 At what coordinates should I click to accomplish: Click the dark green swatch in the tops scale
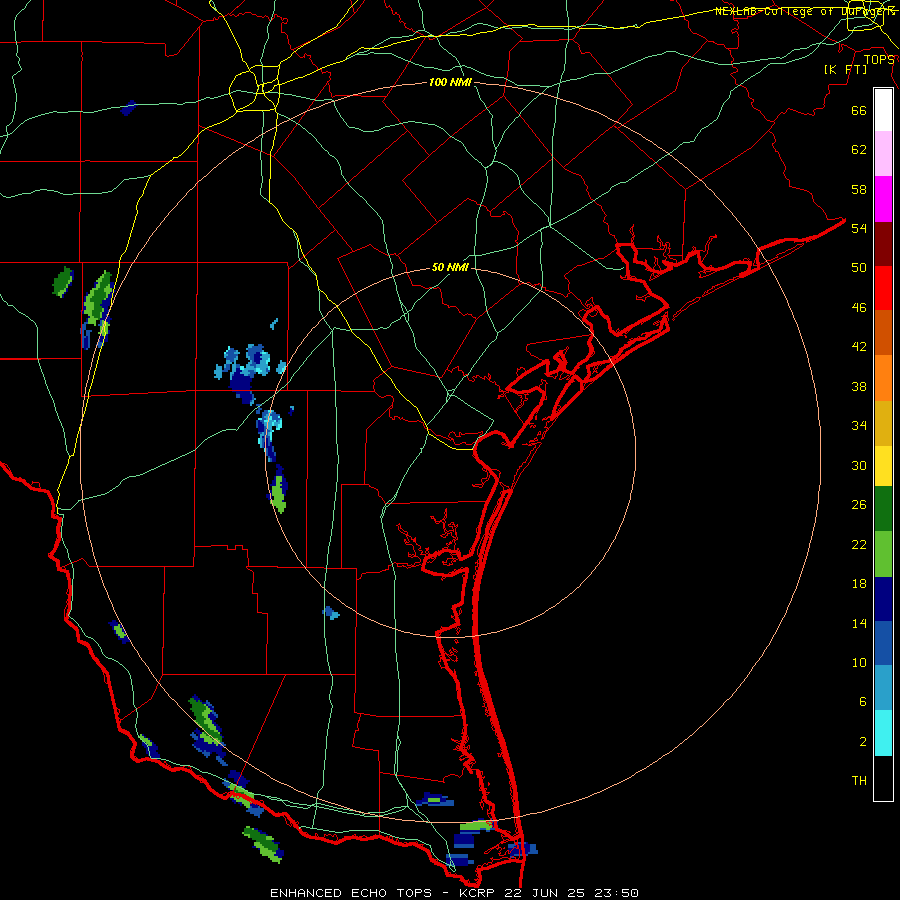point(883,509)
